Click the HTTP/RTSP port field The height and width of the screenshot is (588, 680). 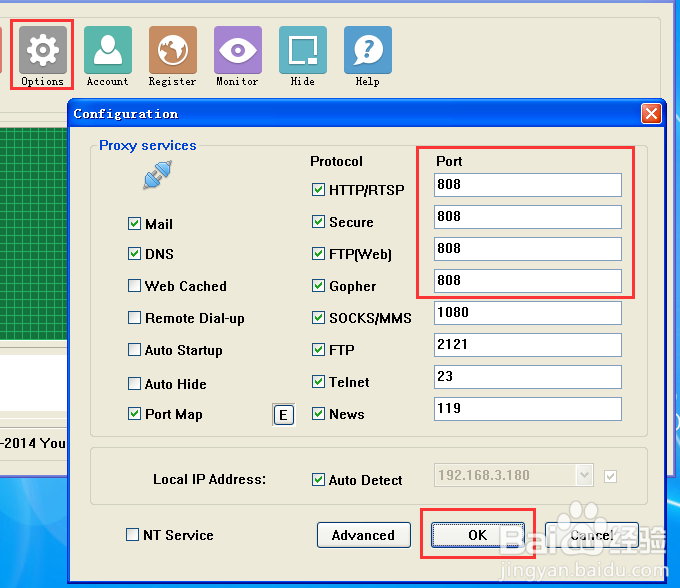pyautogui.click(x=528, y=185)
